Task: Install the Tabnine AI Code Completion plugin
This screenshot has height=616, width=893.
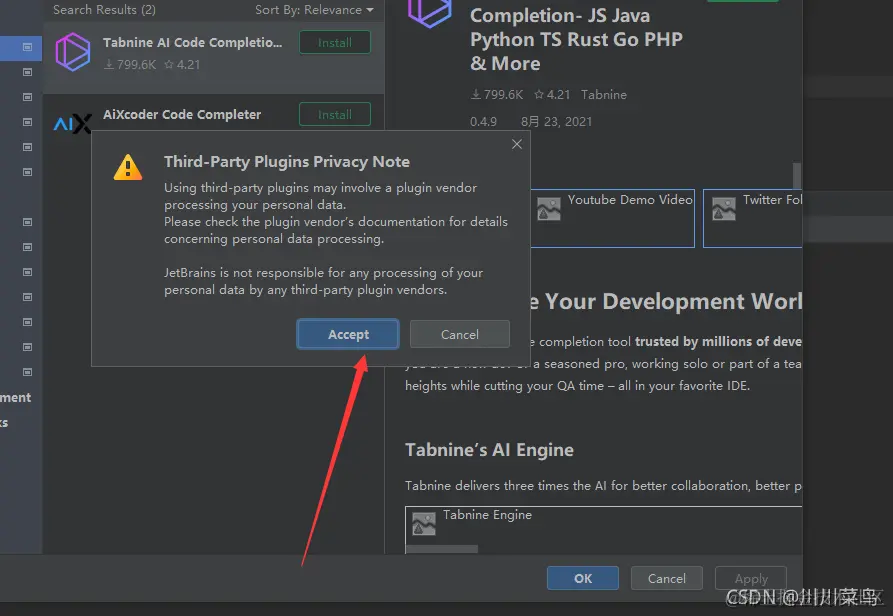Action: coord(335,43)
